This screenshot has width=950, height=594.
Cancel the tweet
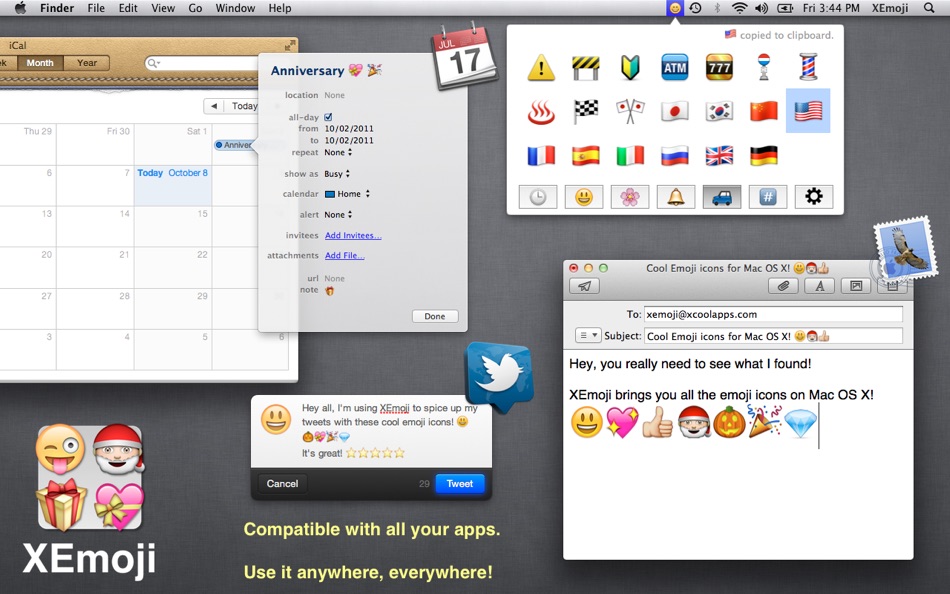coord(282,484)
